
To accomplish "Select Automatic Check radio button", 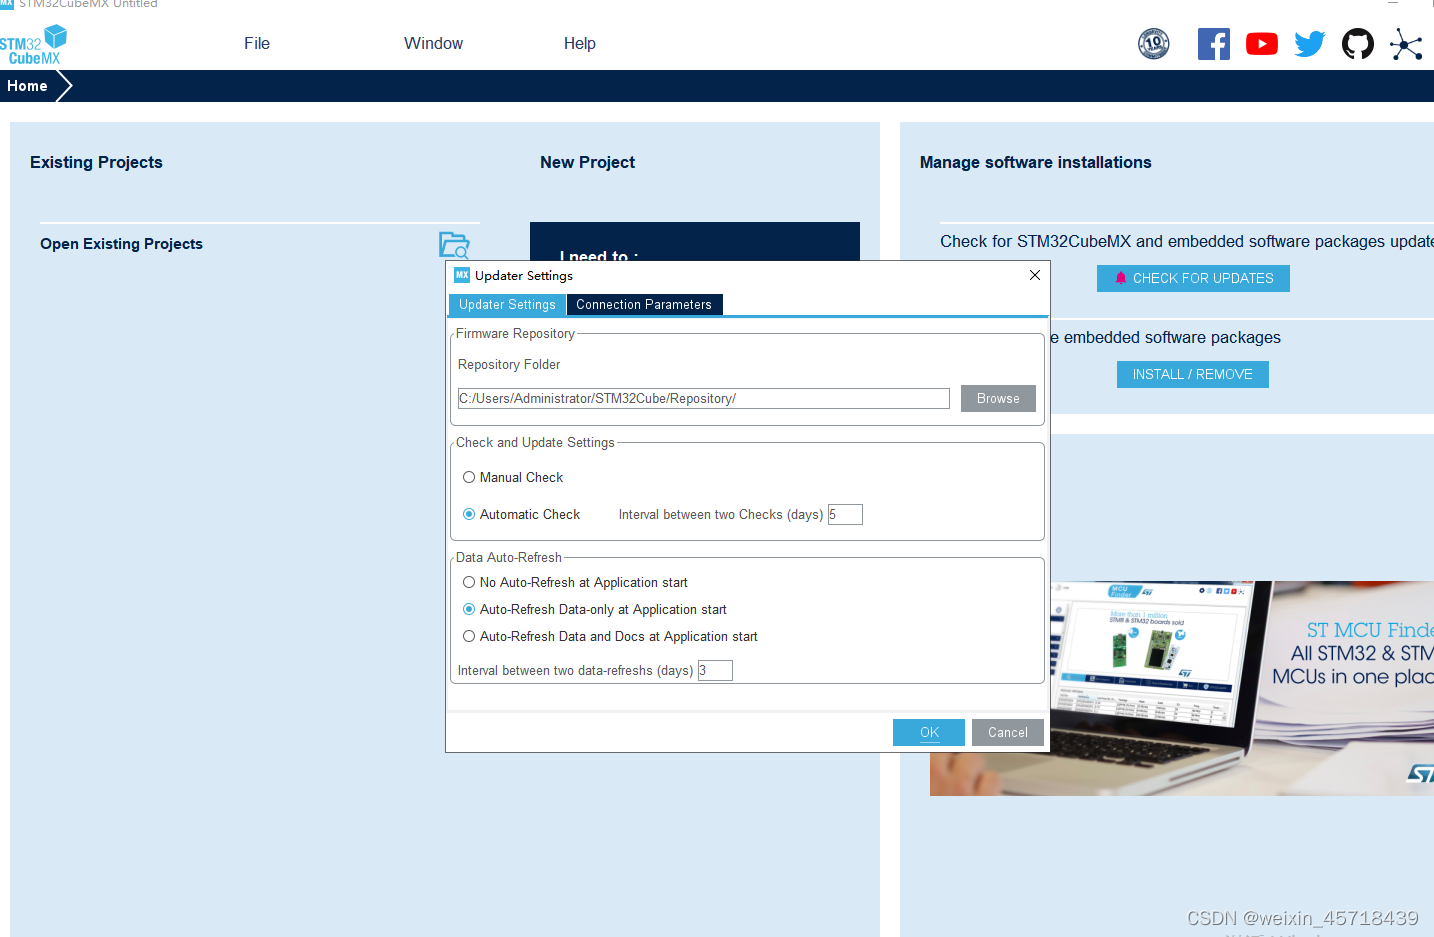I will (469, 515).
